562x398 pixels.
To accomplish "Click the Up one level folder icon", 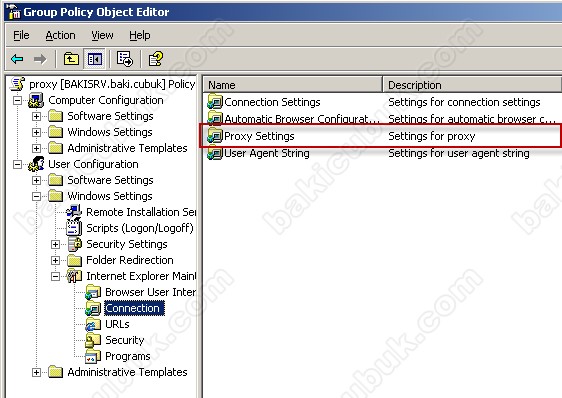I will point(71,58).
